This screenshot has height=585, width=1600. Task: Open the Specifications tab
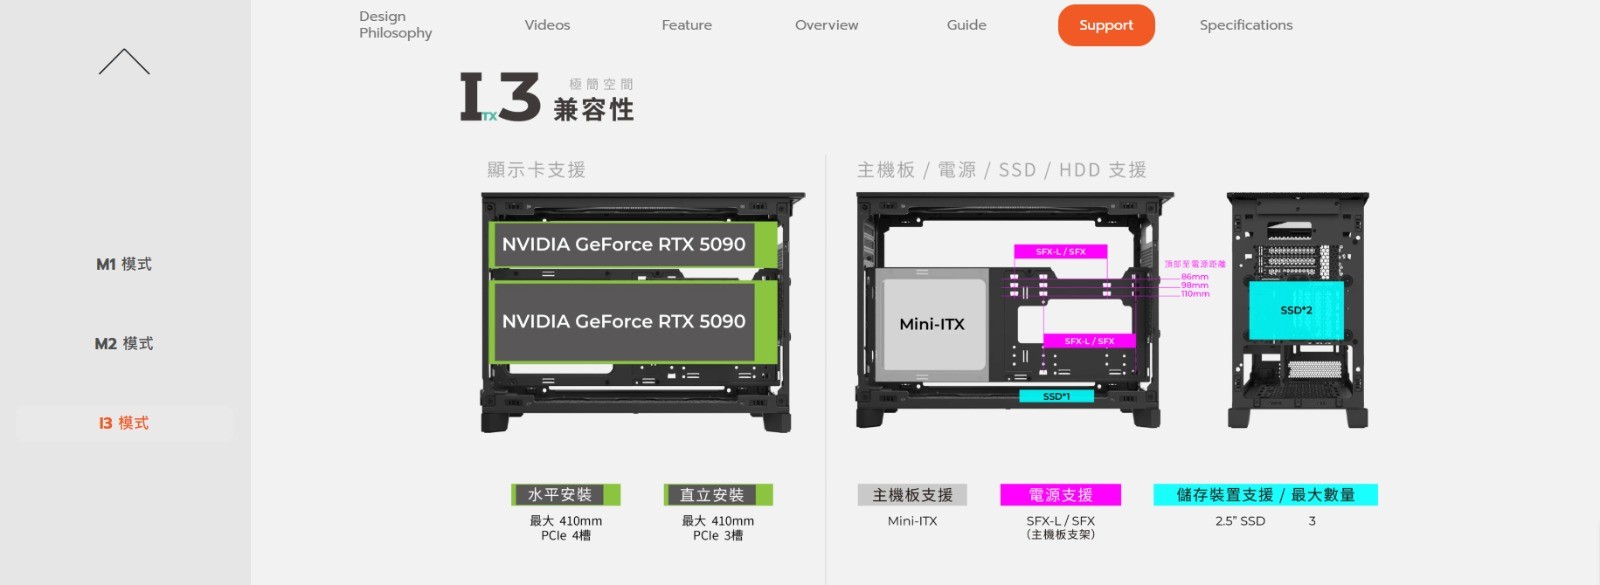coord(1246,25)
